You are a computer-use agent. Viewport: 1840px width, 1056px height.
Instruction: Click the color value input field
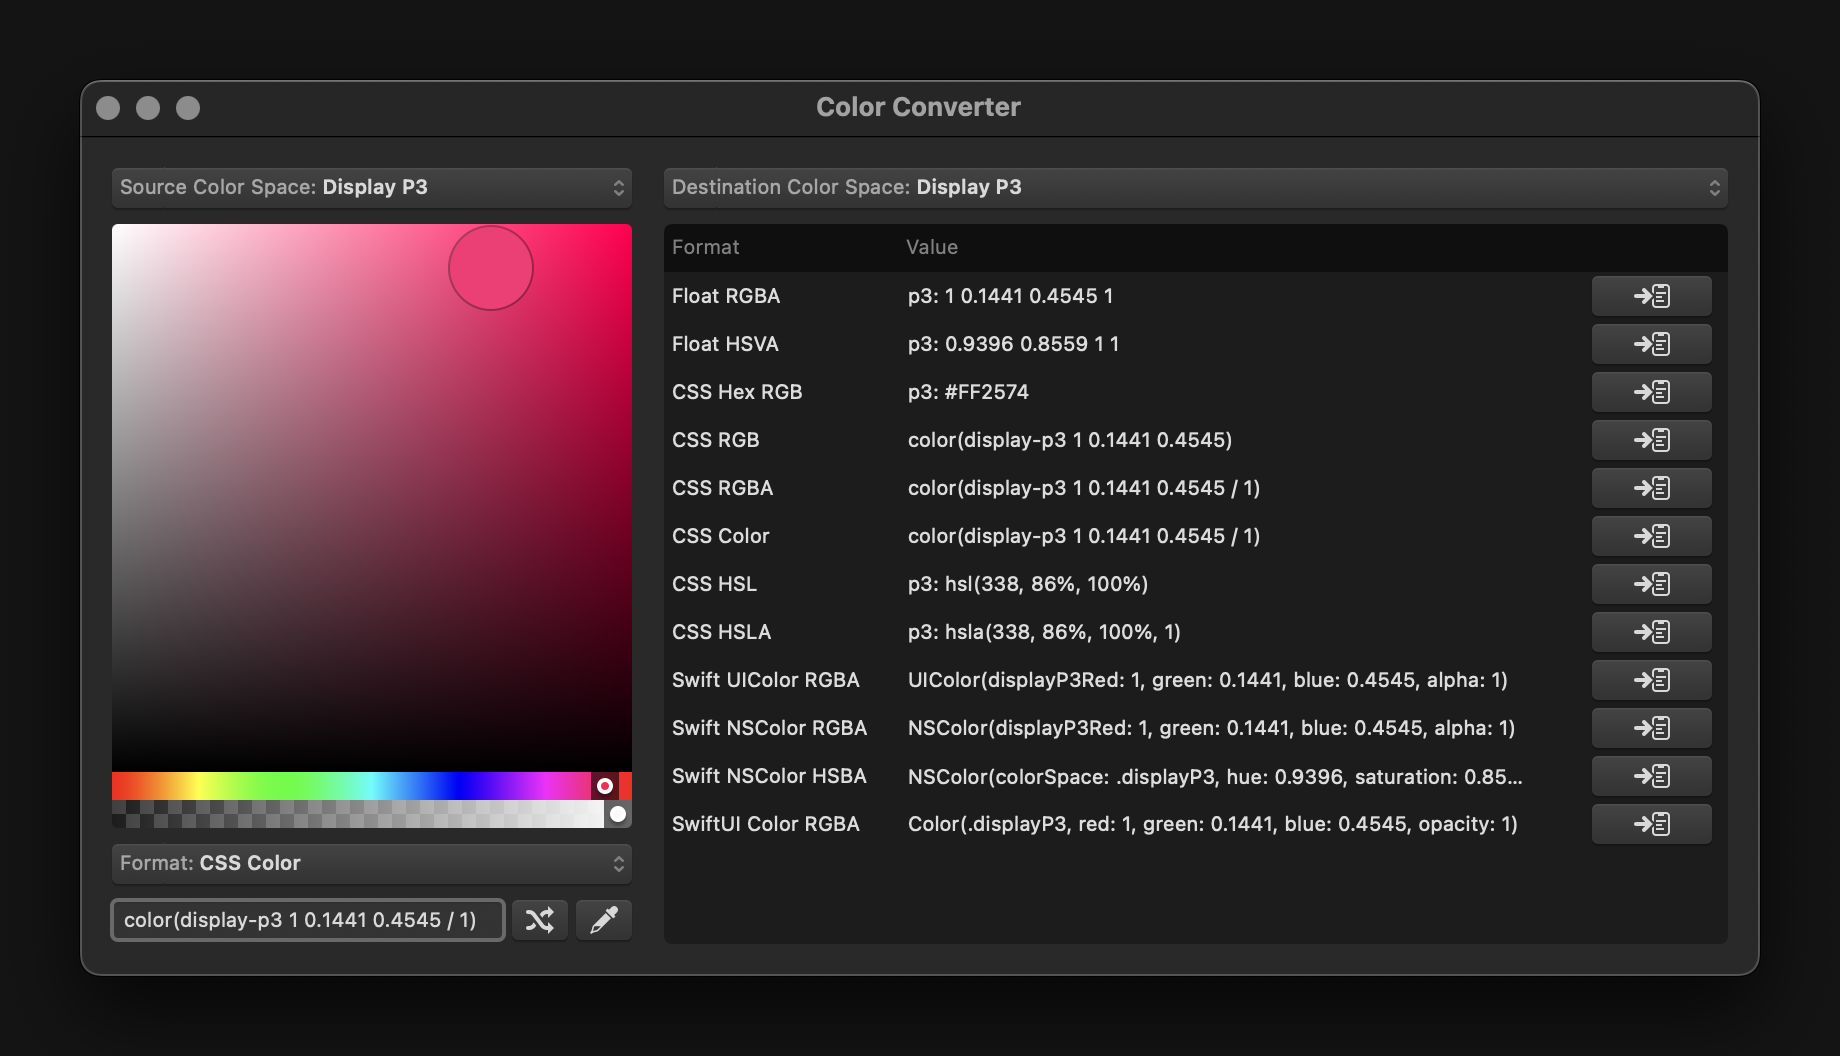[308, 920]
